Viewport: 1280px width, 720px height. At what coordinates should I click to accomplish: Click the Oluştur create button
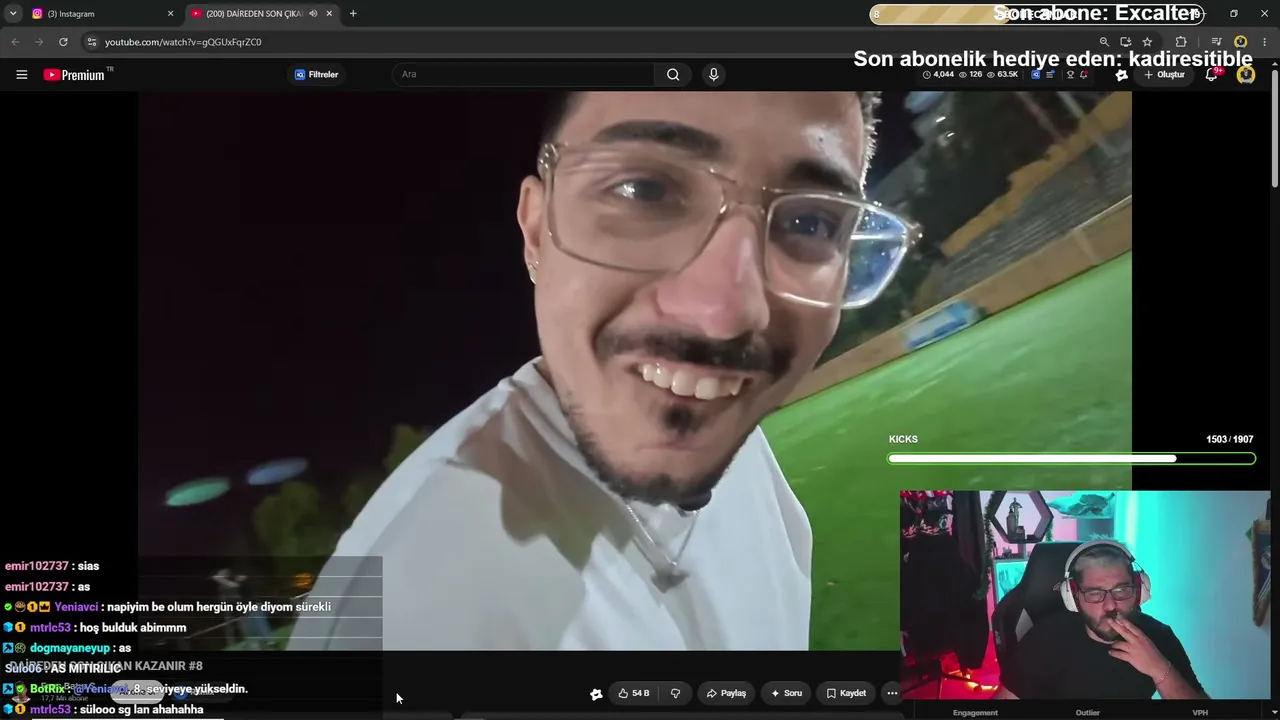(x=1165, y=75)
